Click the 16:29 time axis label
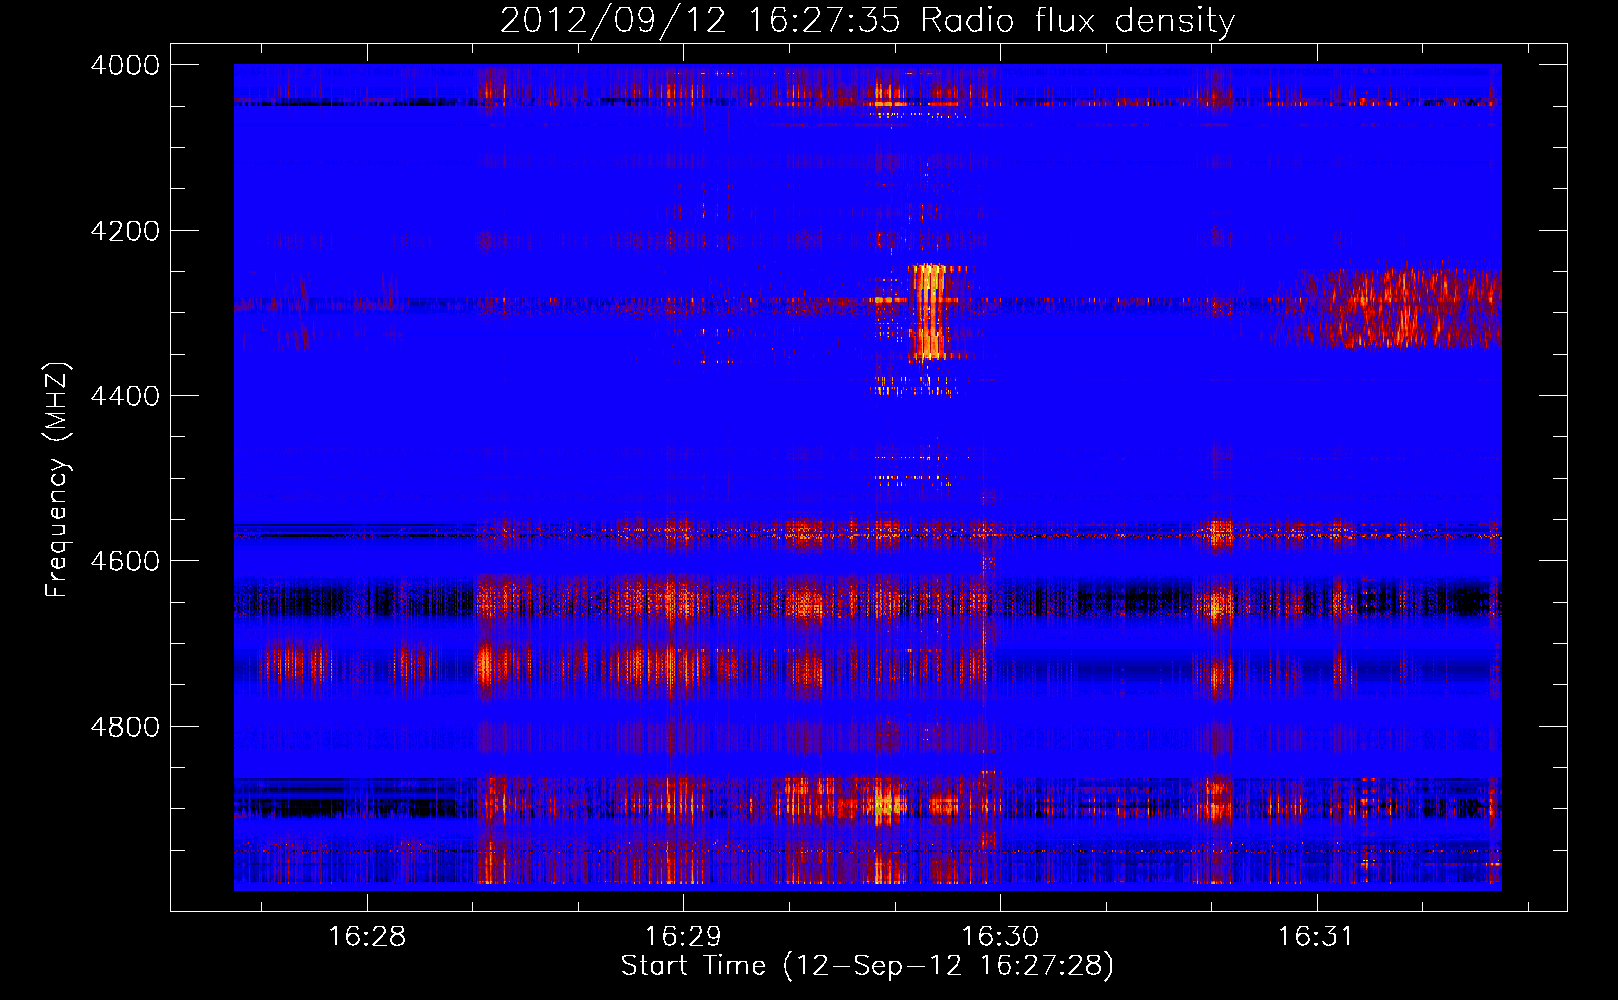Image resolution: width=1618 pixels, height=1000 pixels. pos(683,937)
